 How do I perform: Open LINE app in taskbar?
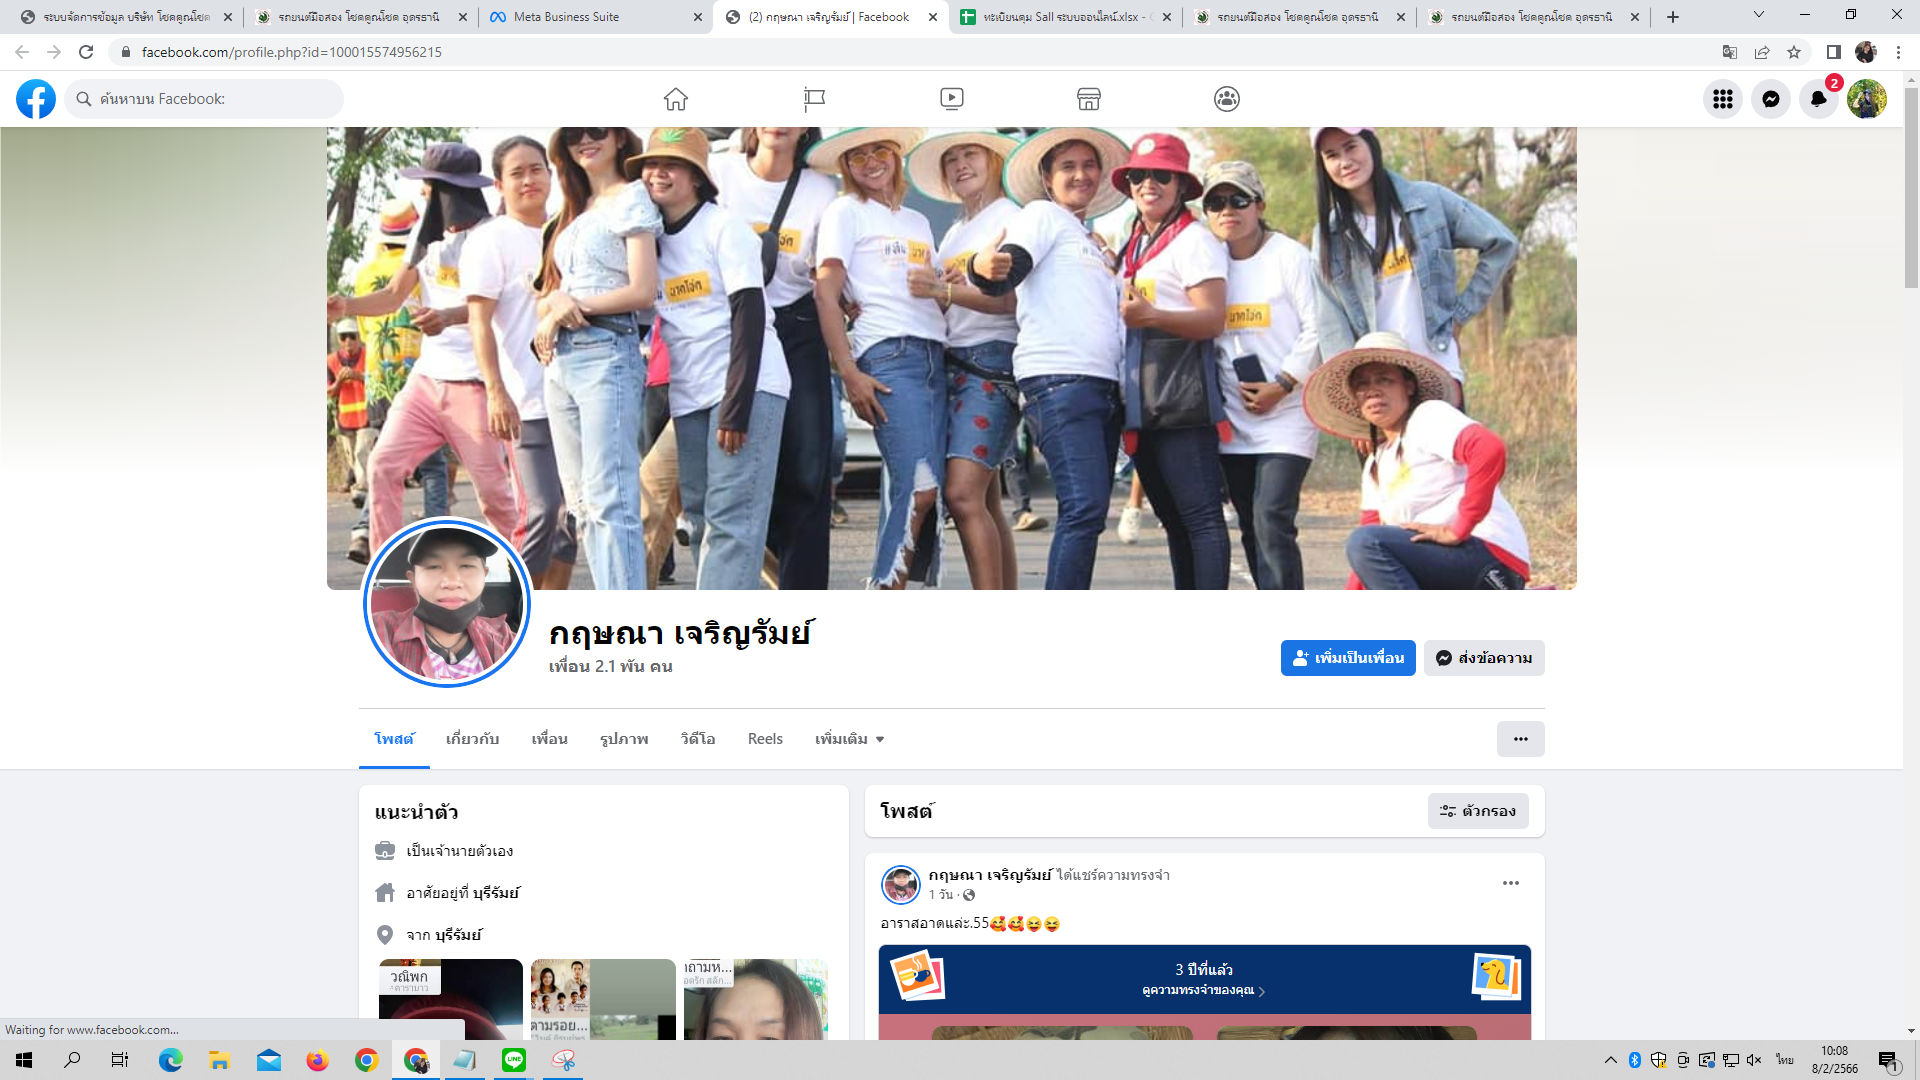pos(514,1060)
